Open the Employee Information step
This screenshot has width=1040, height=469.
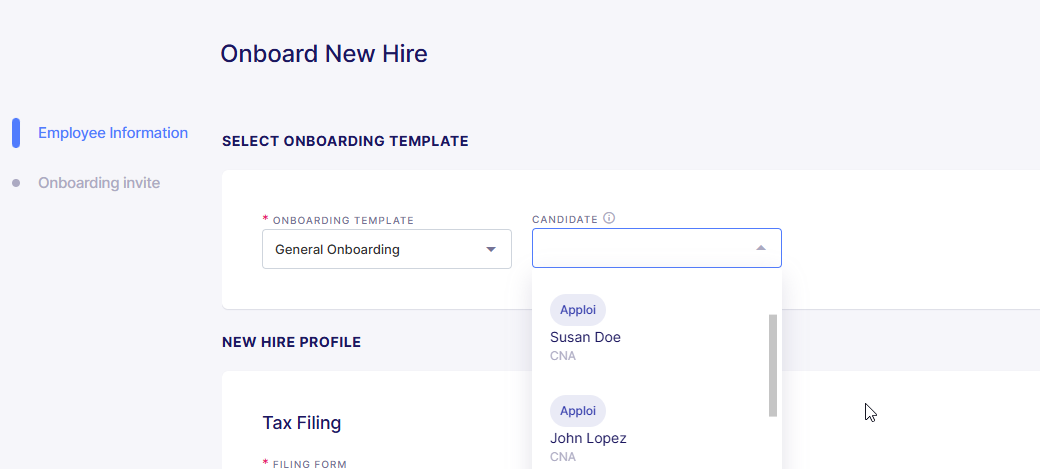point(113,133)
